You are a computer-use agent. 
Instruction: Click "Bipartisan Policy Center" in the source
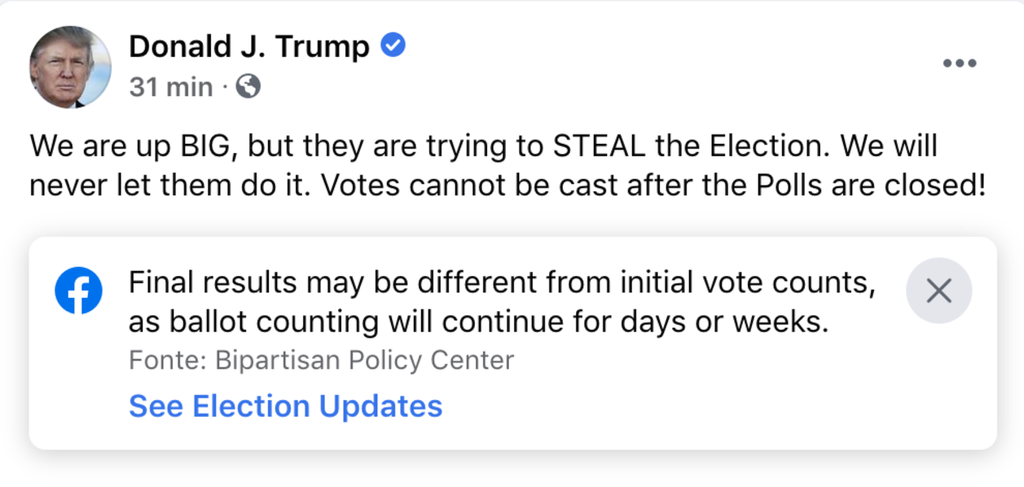(364, 360)
